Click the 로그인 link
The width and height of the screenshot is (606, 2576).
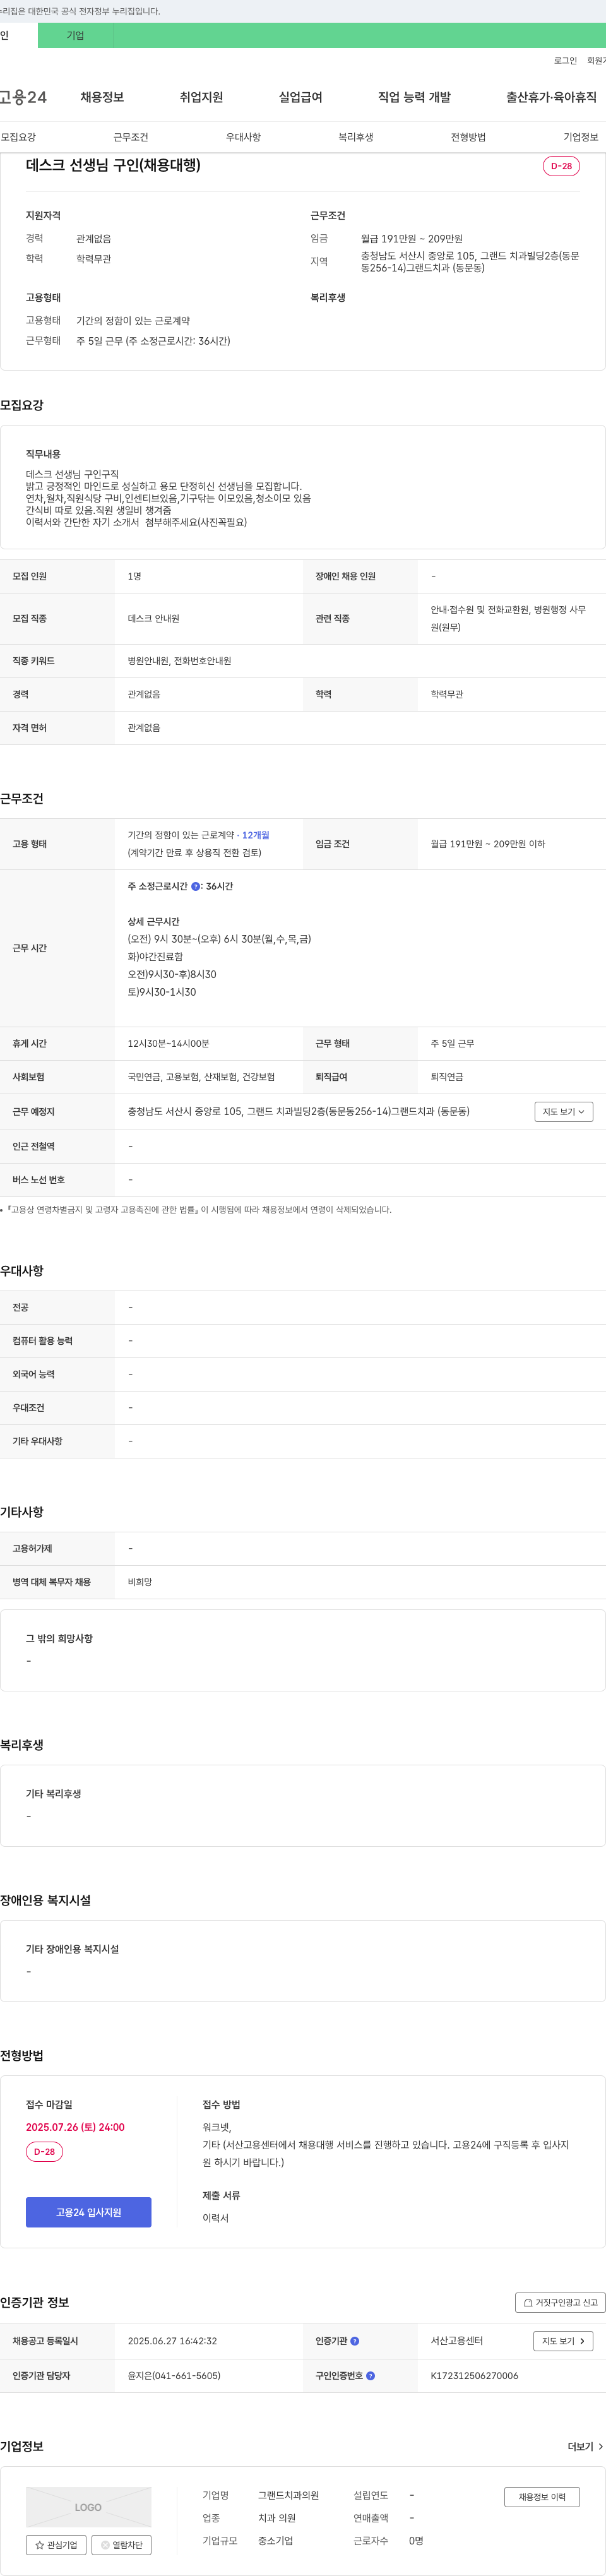click(565, 61)
